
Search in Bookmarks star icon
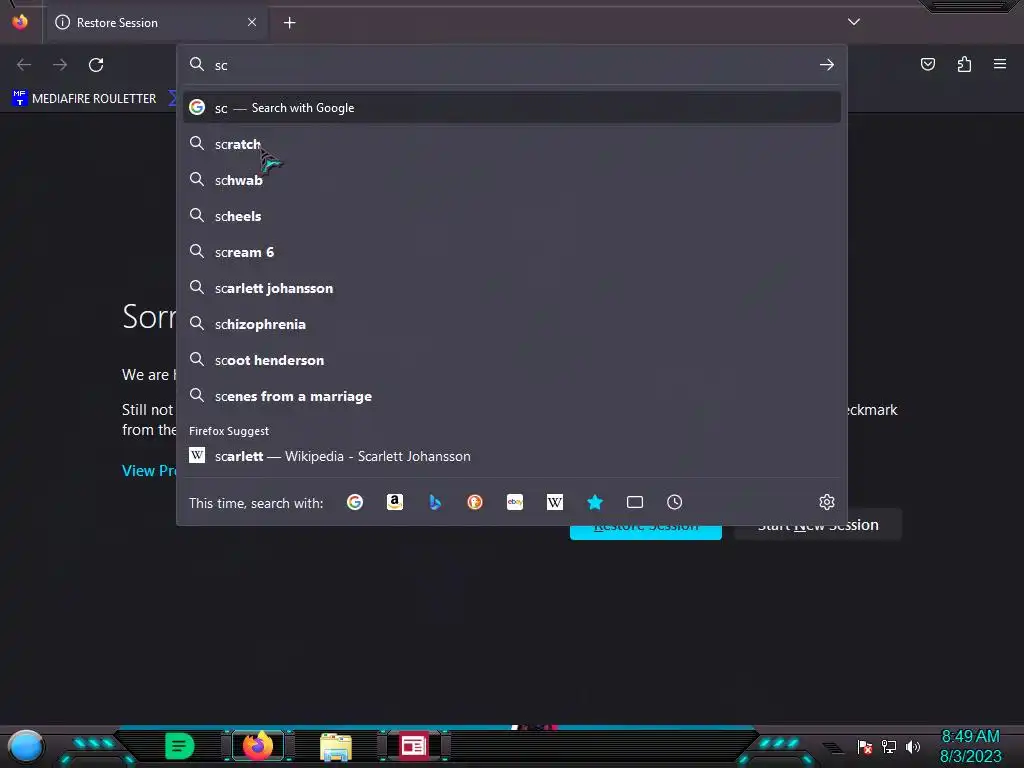click(595, 502)
